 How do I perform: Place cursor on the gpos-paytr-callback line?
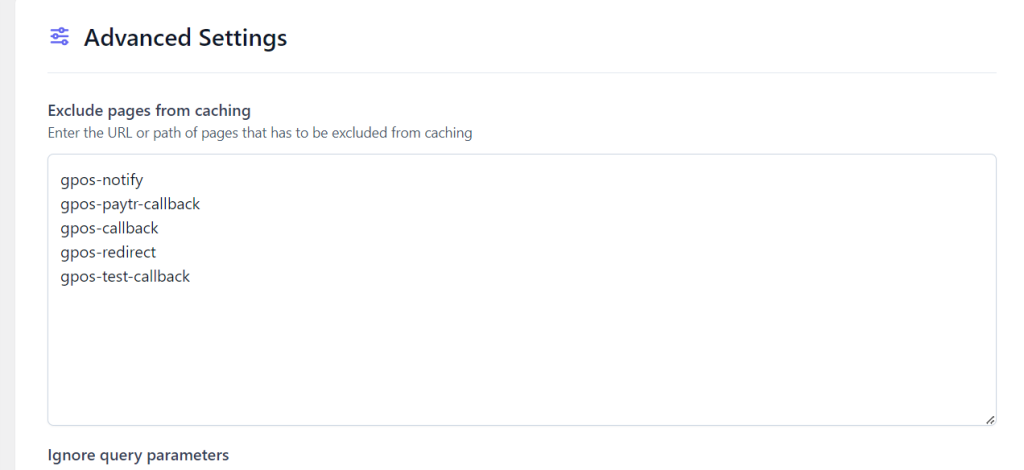[130, 204]
